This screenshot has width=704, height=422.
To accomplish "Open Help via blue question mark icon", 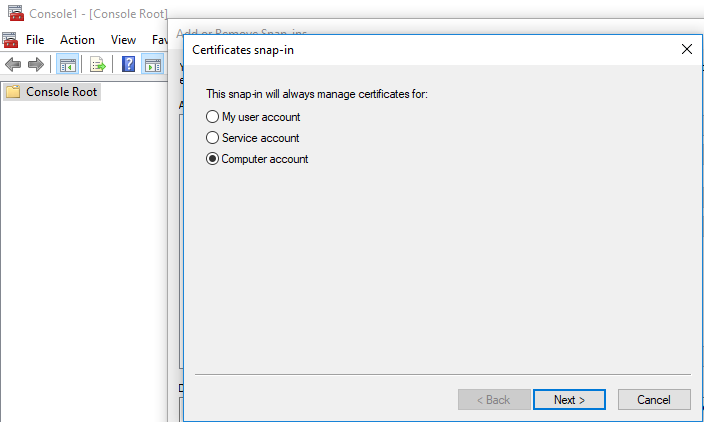I will pyautogui.click(x=128, y=64).
